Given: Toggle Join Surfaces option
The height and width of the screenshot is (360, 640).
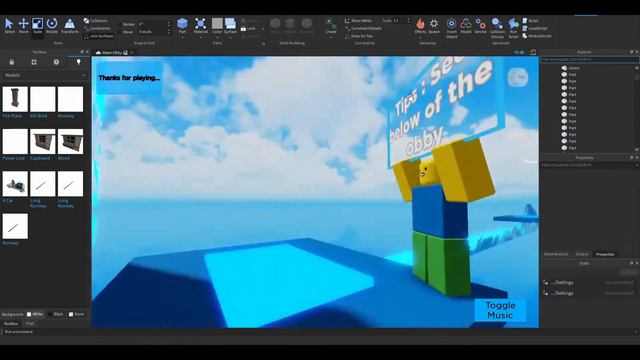Looking at the screenshot, I should pyautogui.click(x=98, y=36).
